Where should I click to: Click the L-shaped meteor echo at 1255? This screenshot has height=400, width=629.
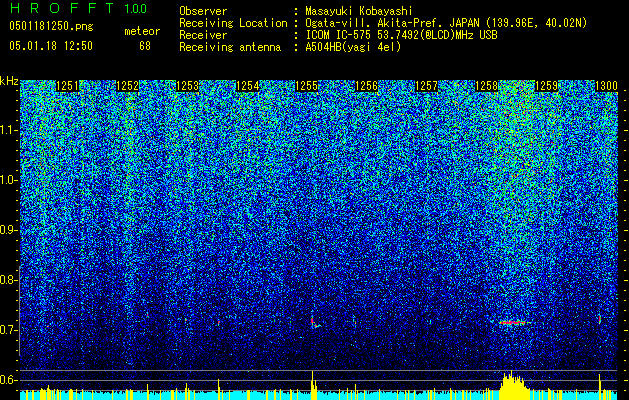coord(315,322)
